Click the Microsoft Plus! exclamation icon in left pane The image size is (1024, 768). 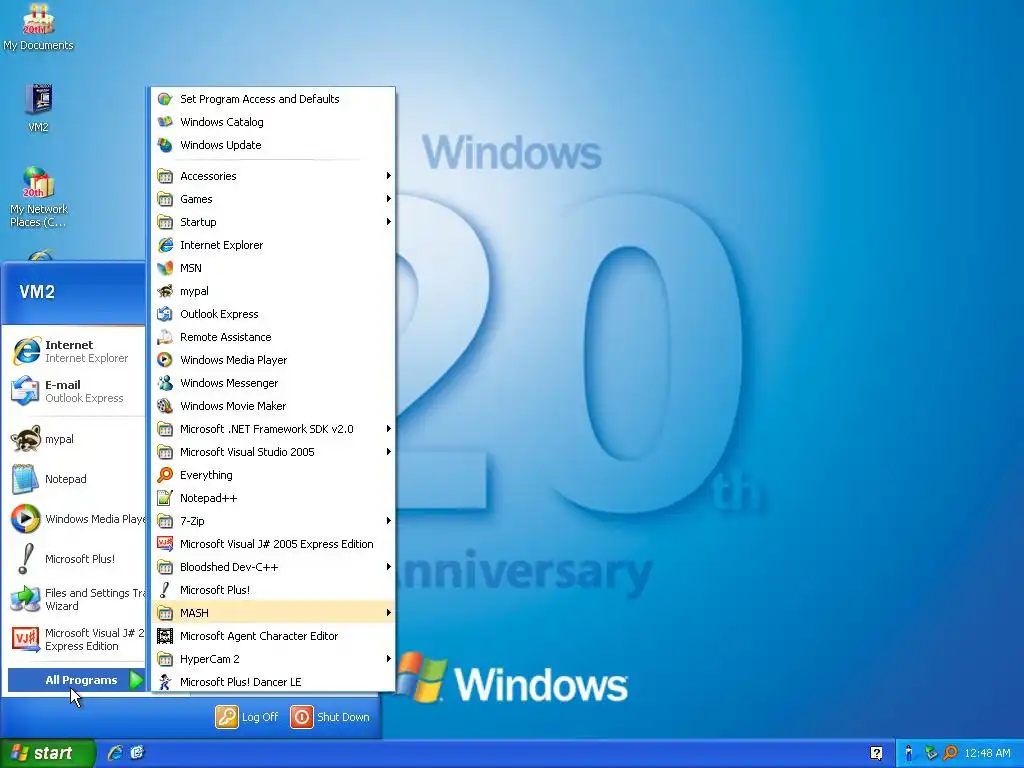coord(26,559)
